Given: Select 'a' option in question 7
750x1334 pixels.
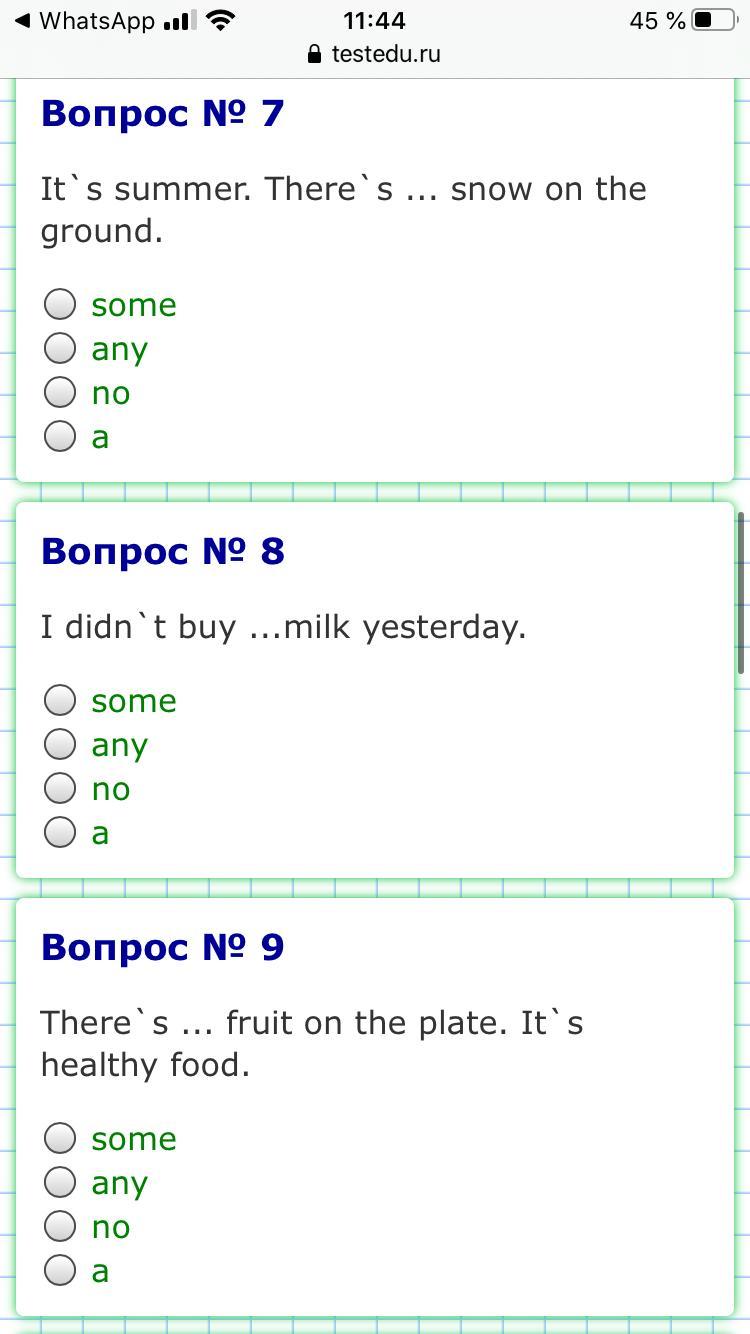Looking at the screenshot, I should point(60,436).
